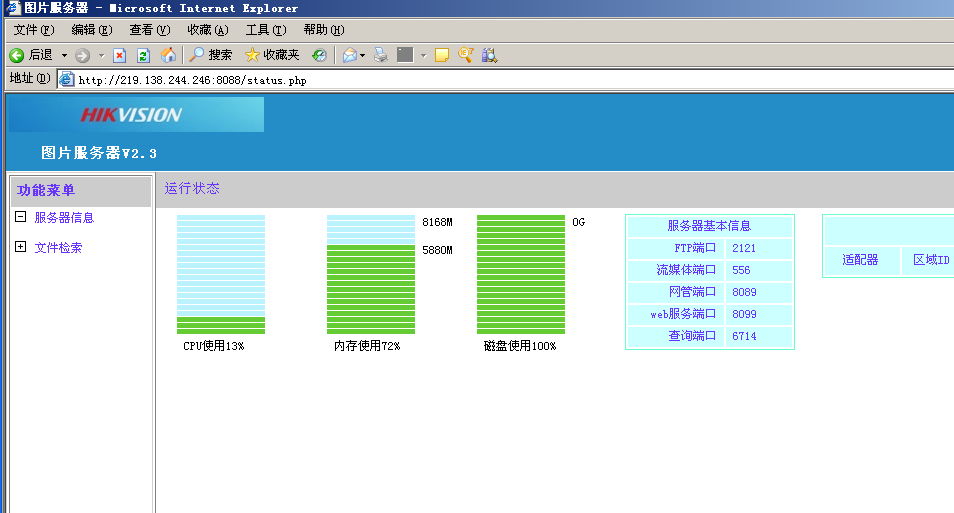Image resolution: width=954 pixels, height=513 pixels.
Task: Click the Refresh page icon
Action: pyautogui.click(x=144, y=55)
